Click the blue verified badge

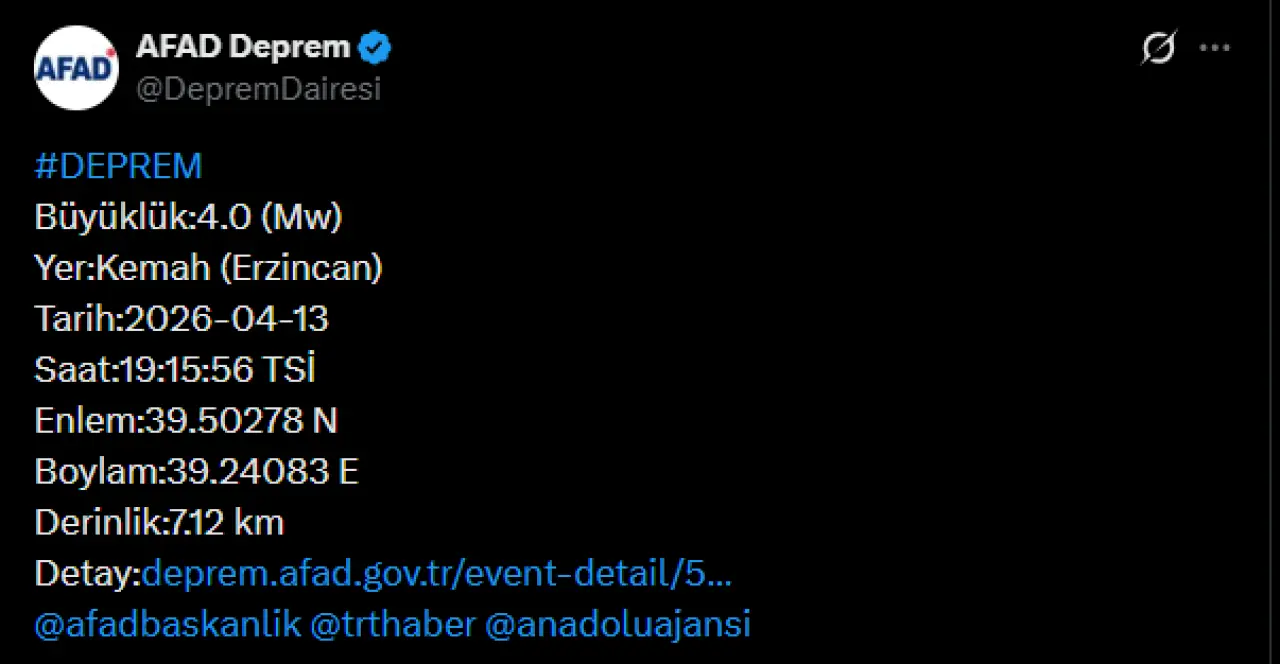point(376,47)
